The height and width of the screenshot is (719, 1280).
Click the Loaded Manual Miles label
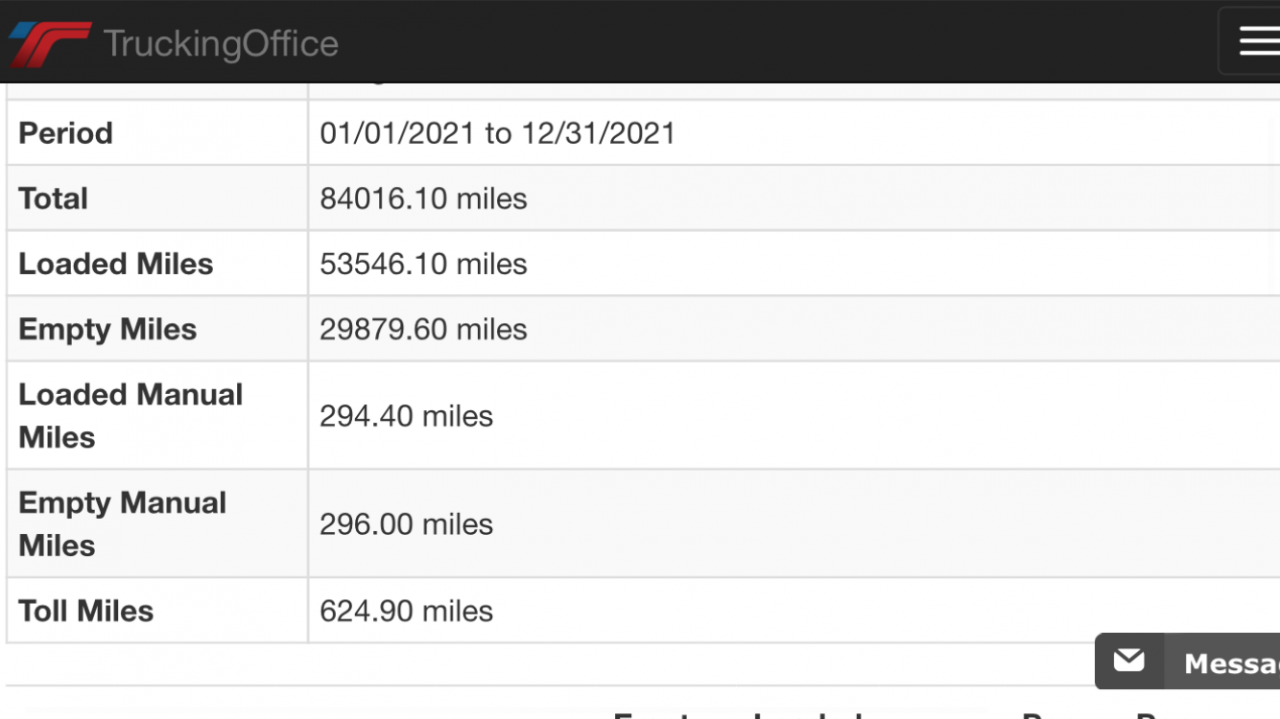tap(130, 415)
